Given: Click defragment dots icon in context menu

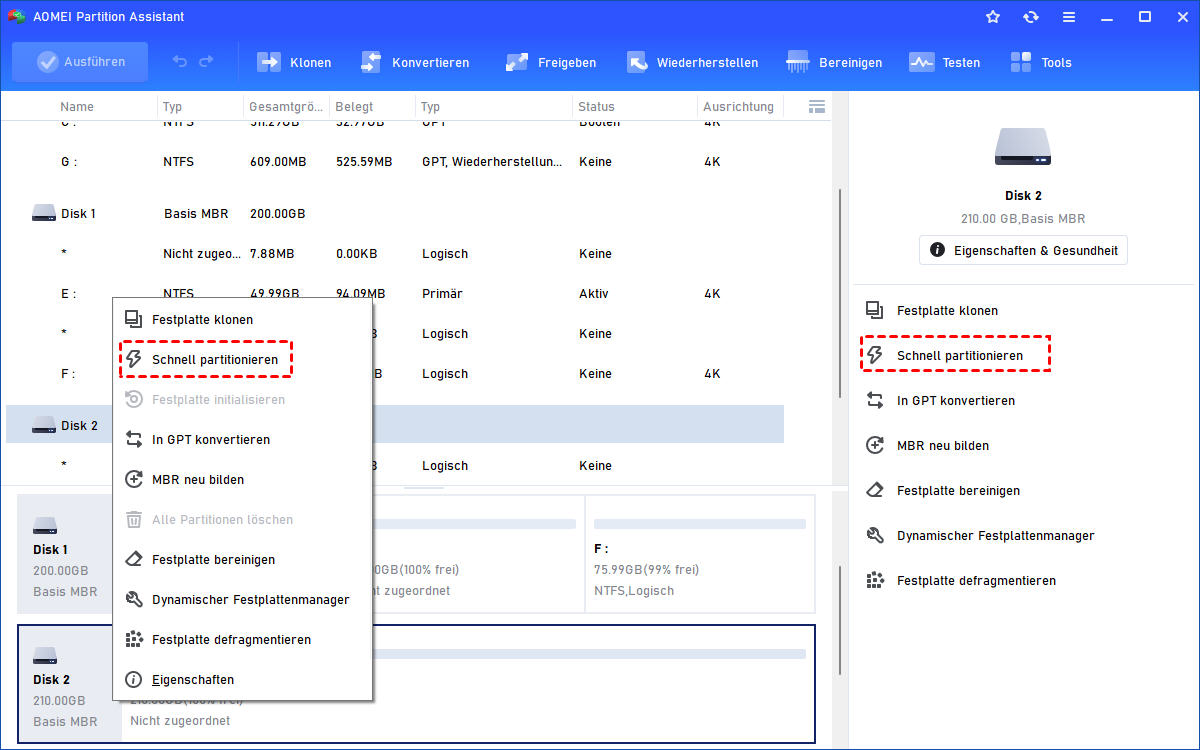Looking at the screenshot, I should point(133,639).
